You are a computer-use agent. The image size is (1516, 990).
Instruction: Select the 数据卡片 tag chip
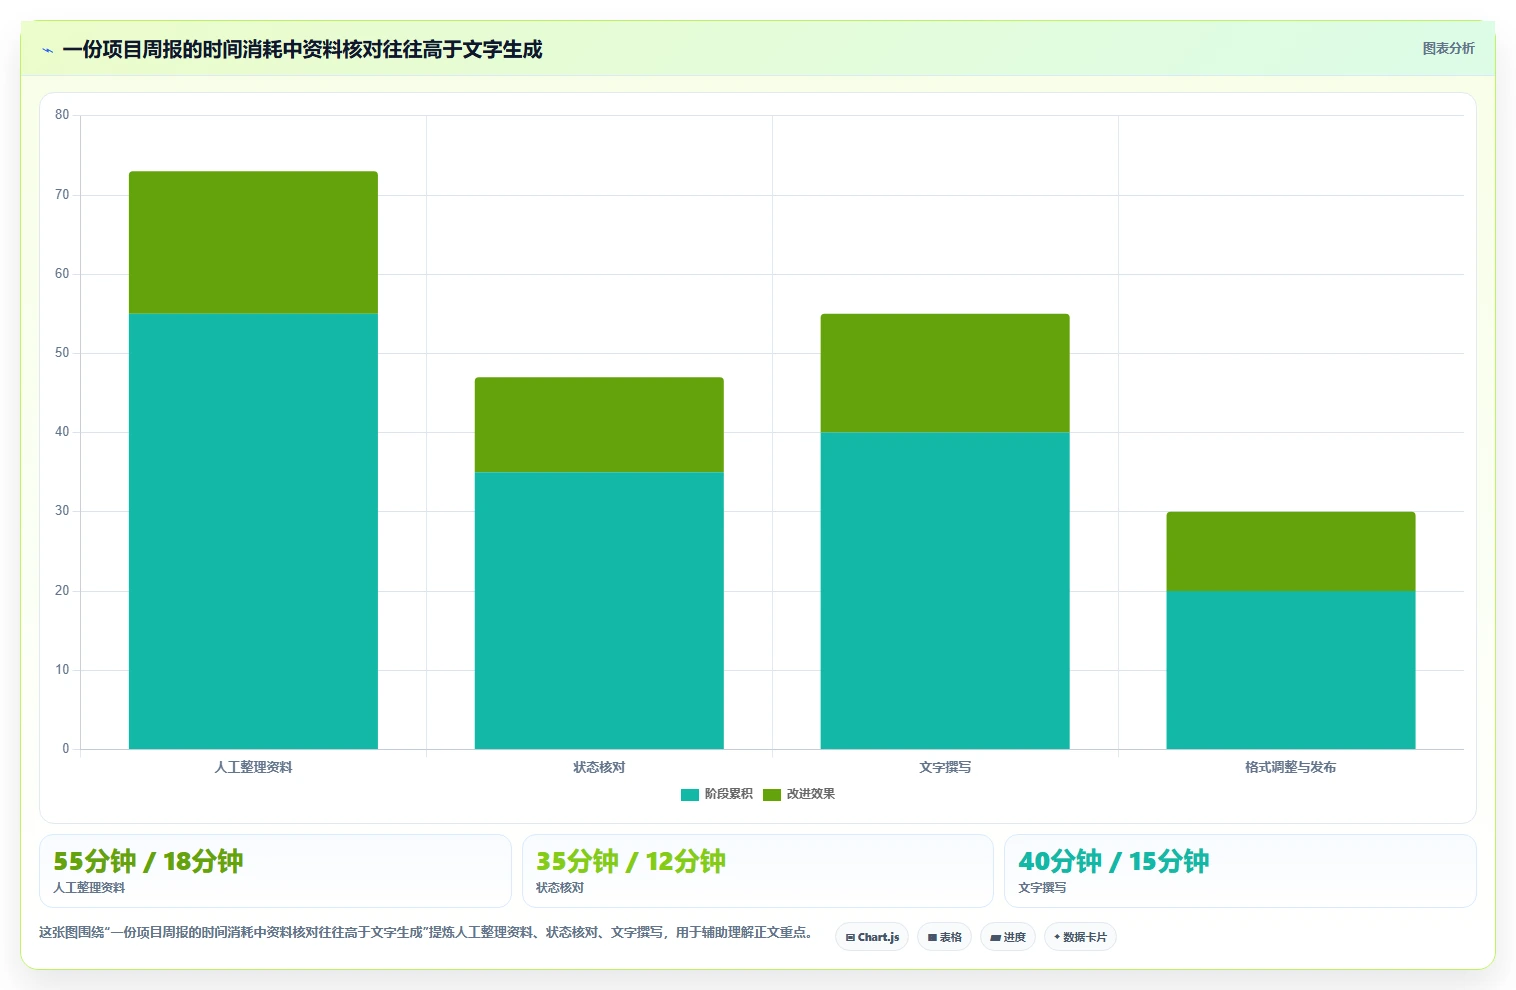(x=1080, y=937)
